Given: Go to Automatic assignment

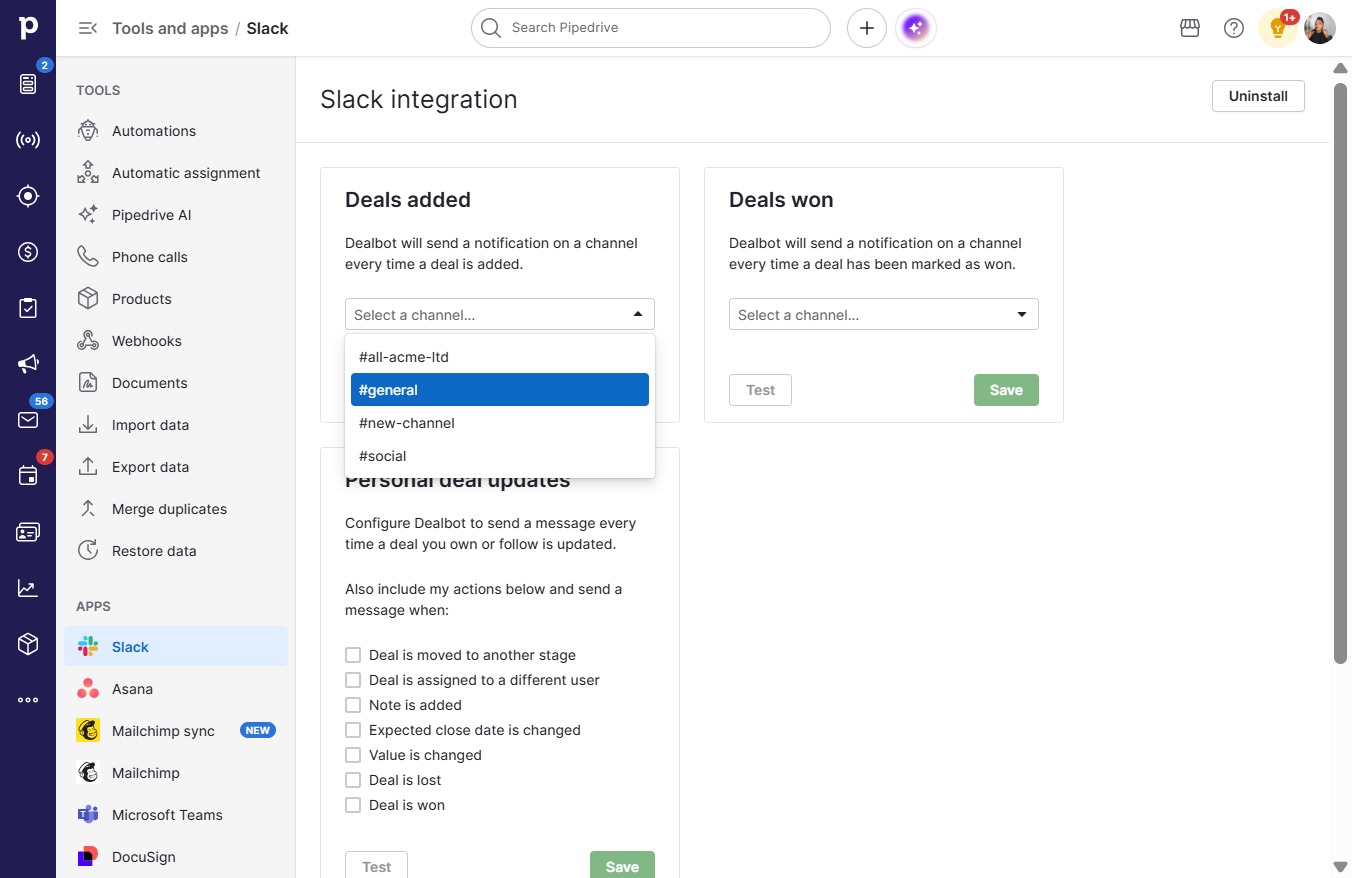Looking at the screenshot, I should (176, 173).
